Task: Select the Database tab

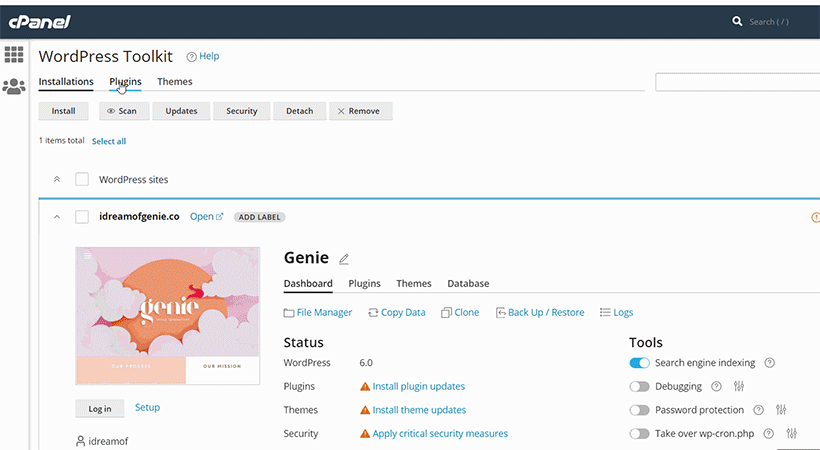Action: tap(468, 284)
